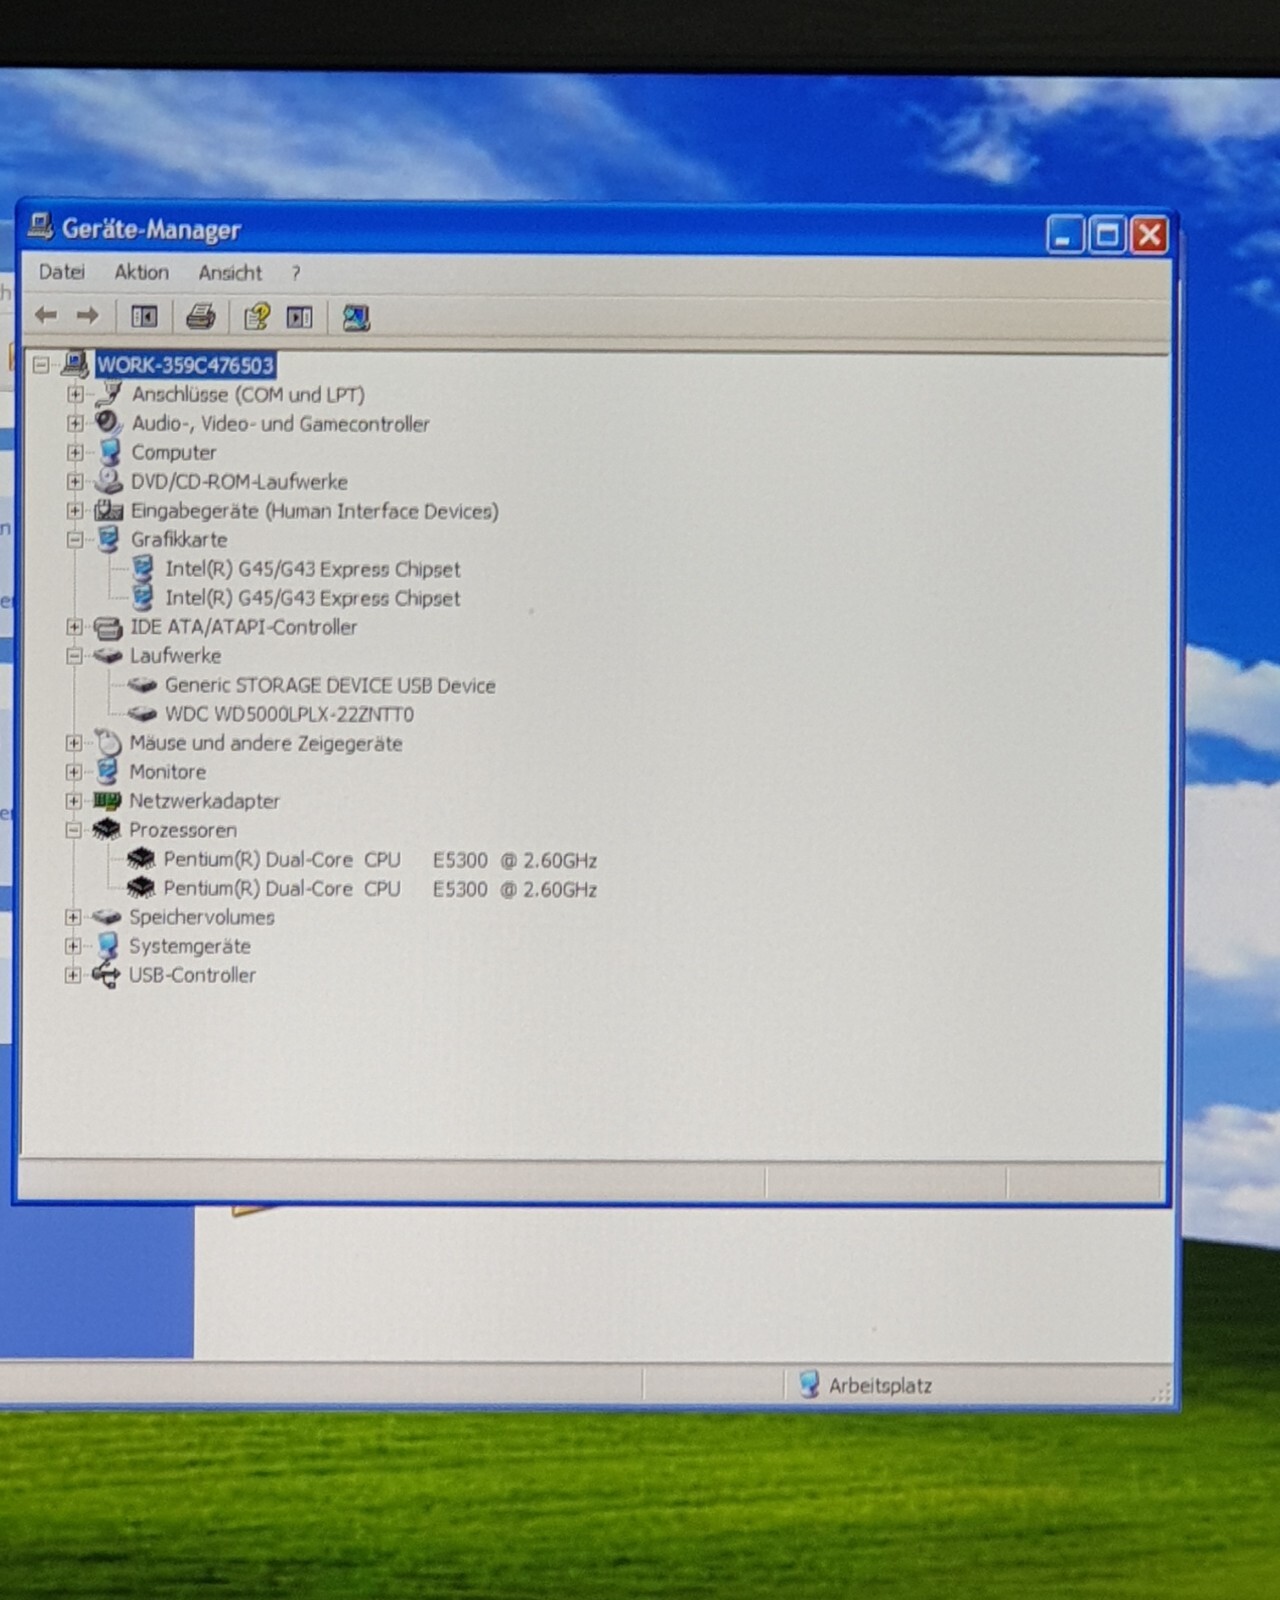Click the Systemgeräte icon
Viewport: 1280px width, 1600px height.
coord(106,946)
